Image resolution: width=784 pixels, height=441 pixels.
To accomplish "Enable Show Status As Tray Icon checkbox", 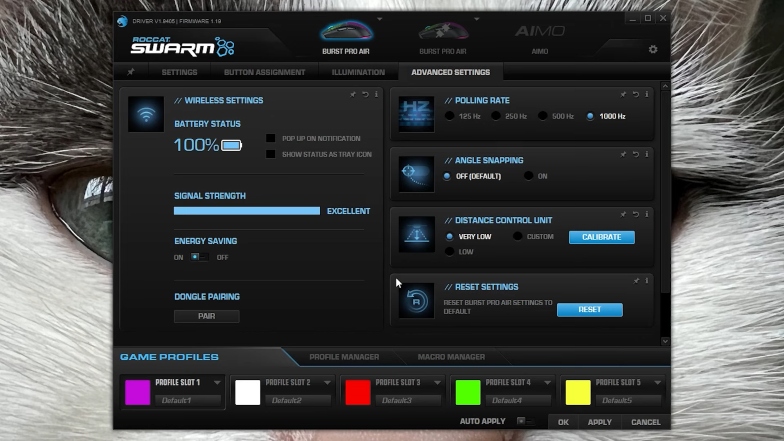I will point(270,154).
